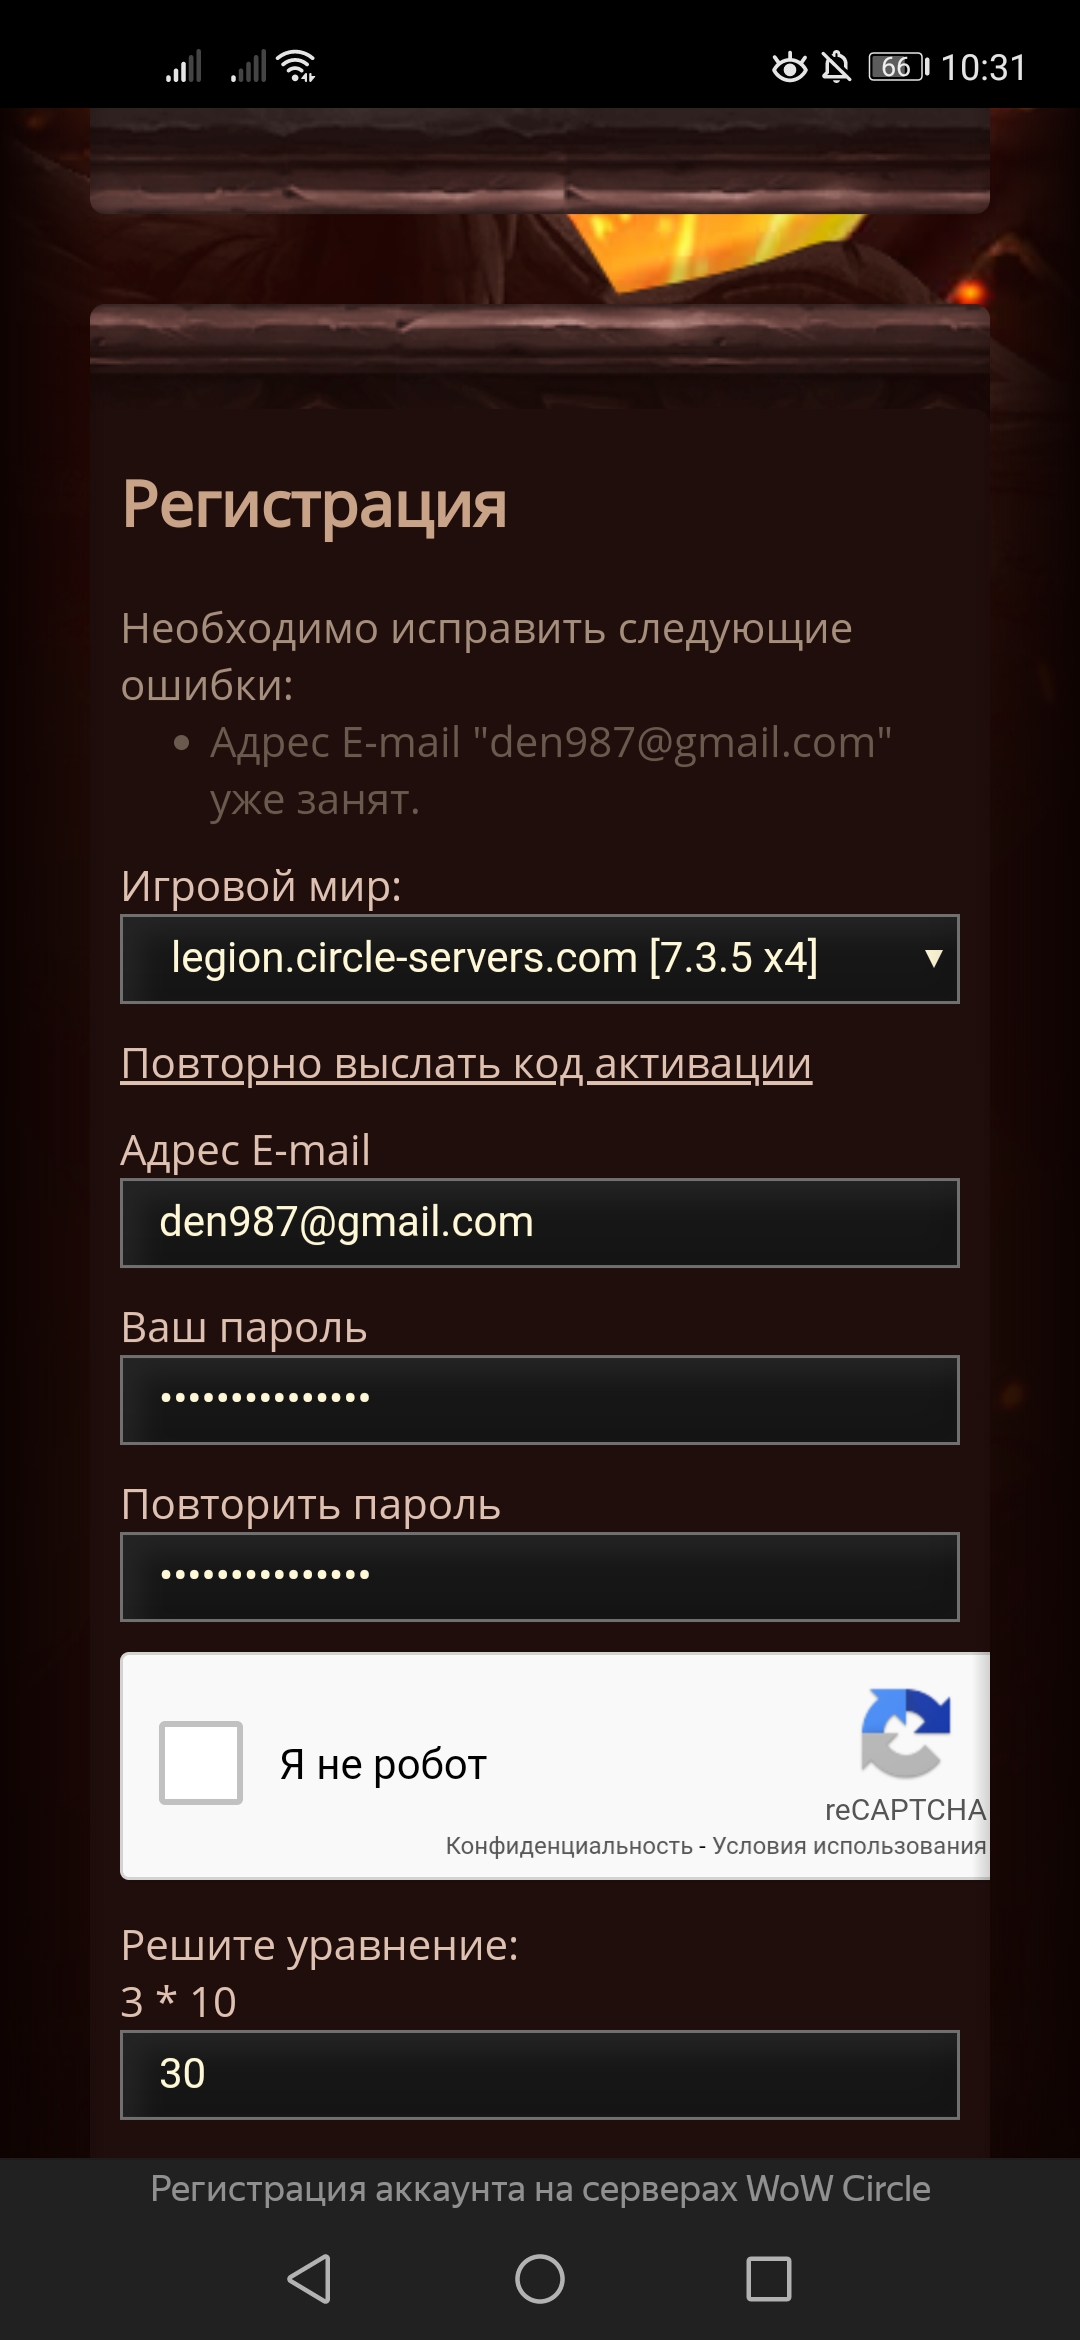Tap the muted notifications bell icon
The image size is (1080, 2340).
pyautogui.click(x=836, y=66)
